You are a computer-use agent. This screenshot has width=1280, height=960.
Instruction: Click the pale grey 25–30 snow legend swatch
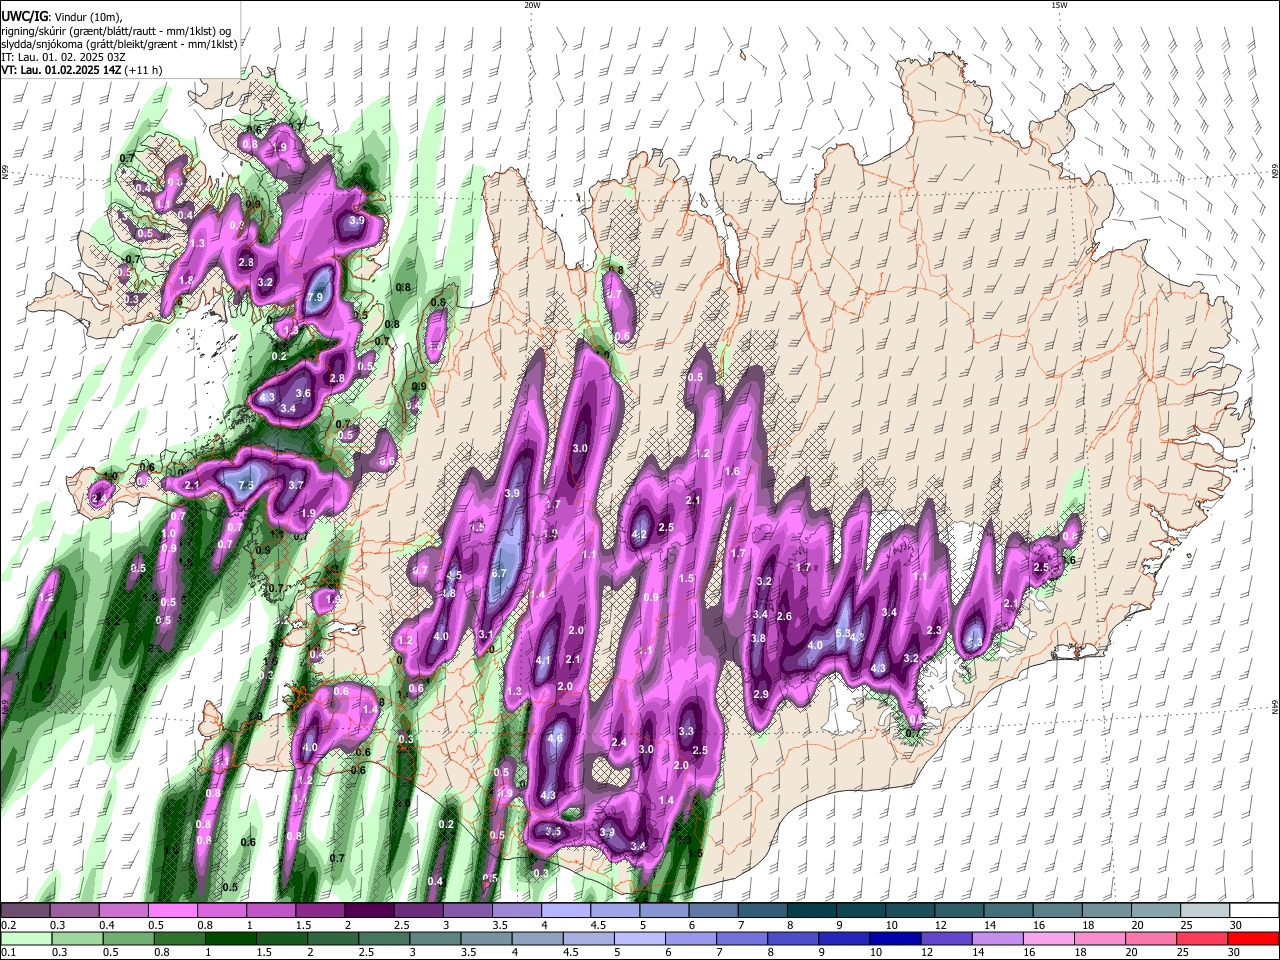point(1205,910)
